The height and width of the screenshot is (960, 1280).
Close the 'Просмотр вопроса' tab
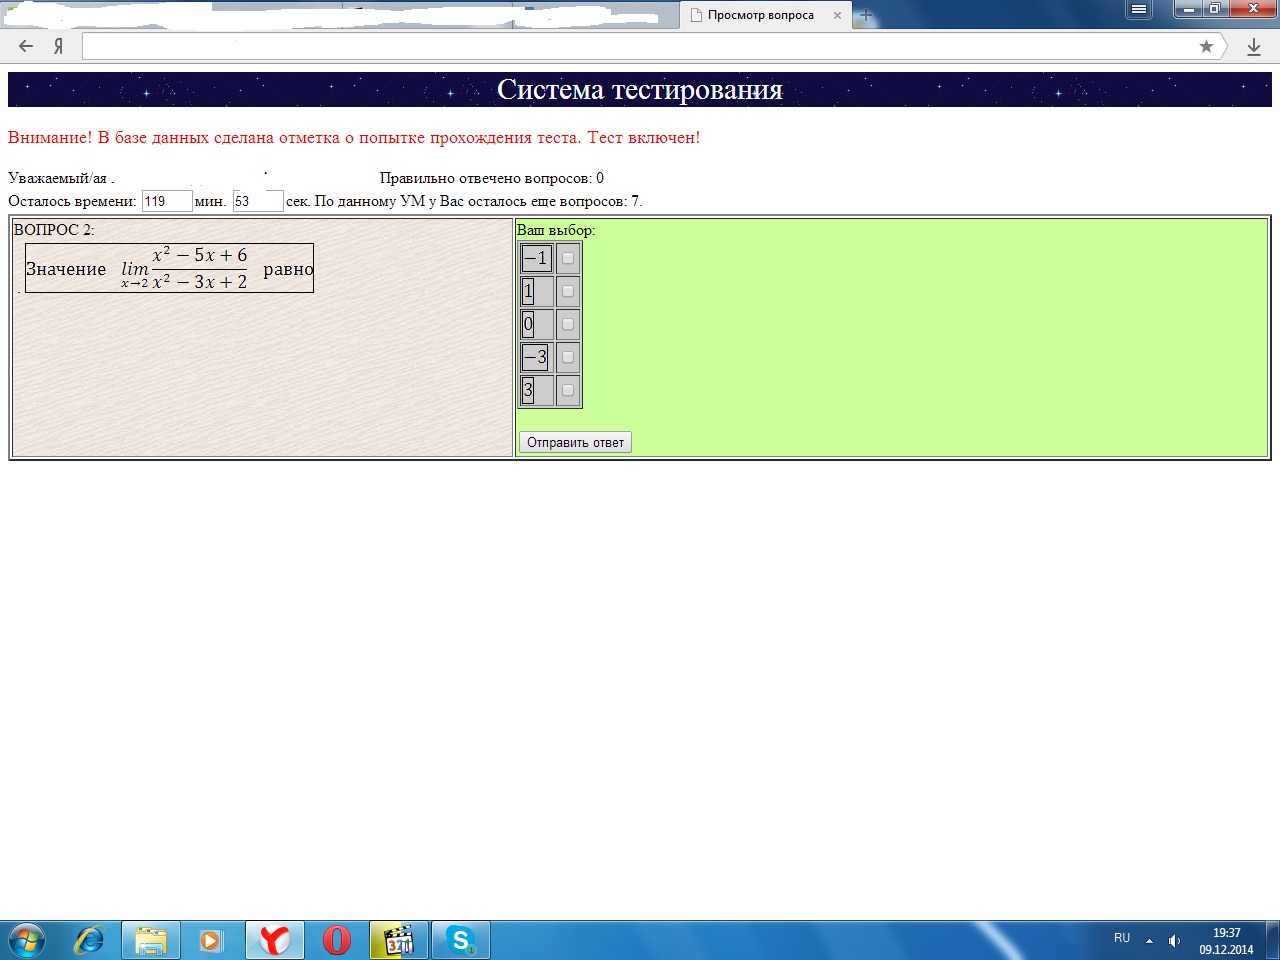coord(838,15)
